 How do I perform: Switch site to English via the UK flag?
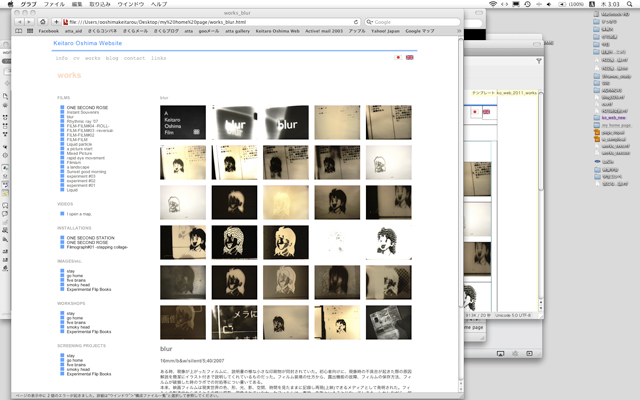[409, 58]
